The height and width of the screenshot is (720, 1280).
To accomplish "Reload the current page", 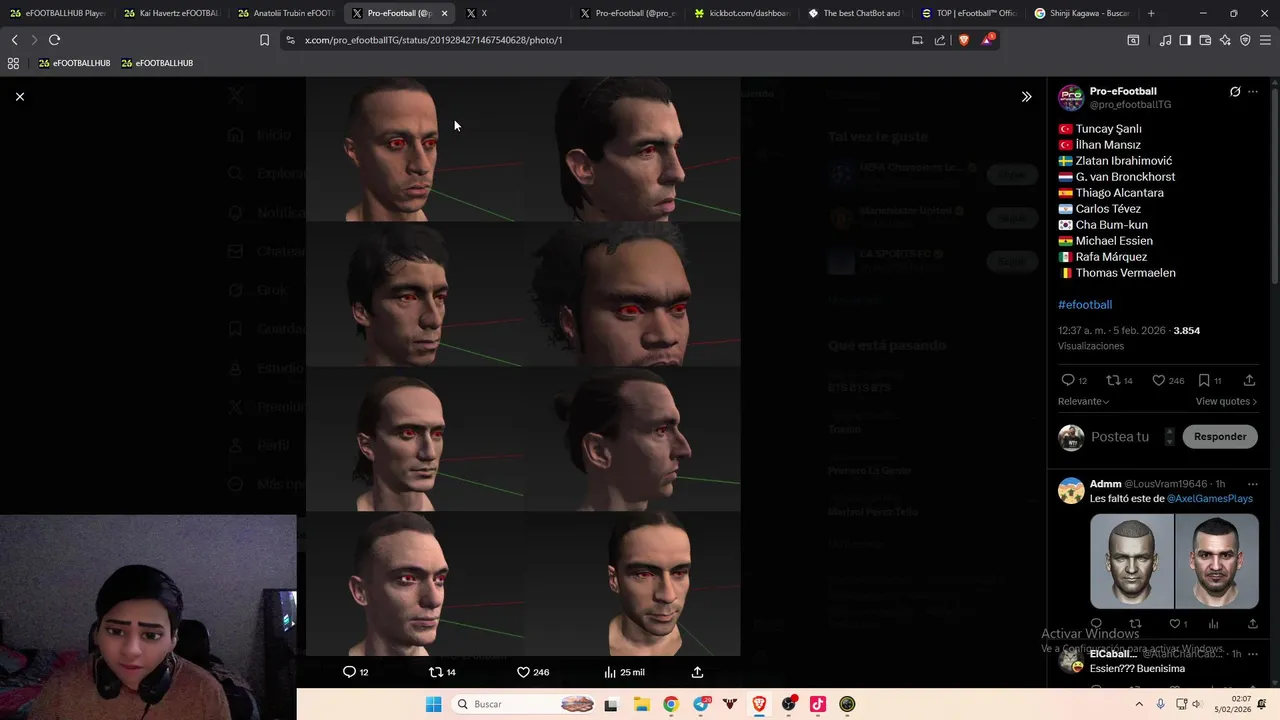I will click(x=54, y=40).
